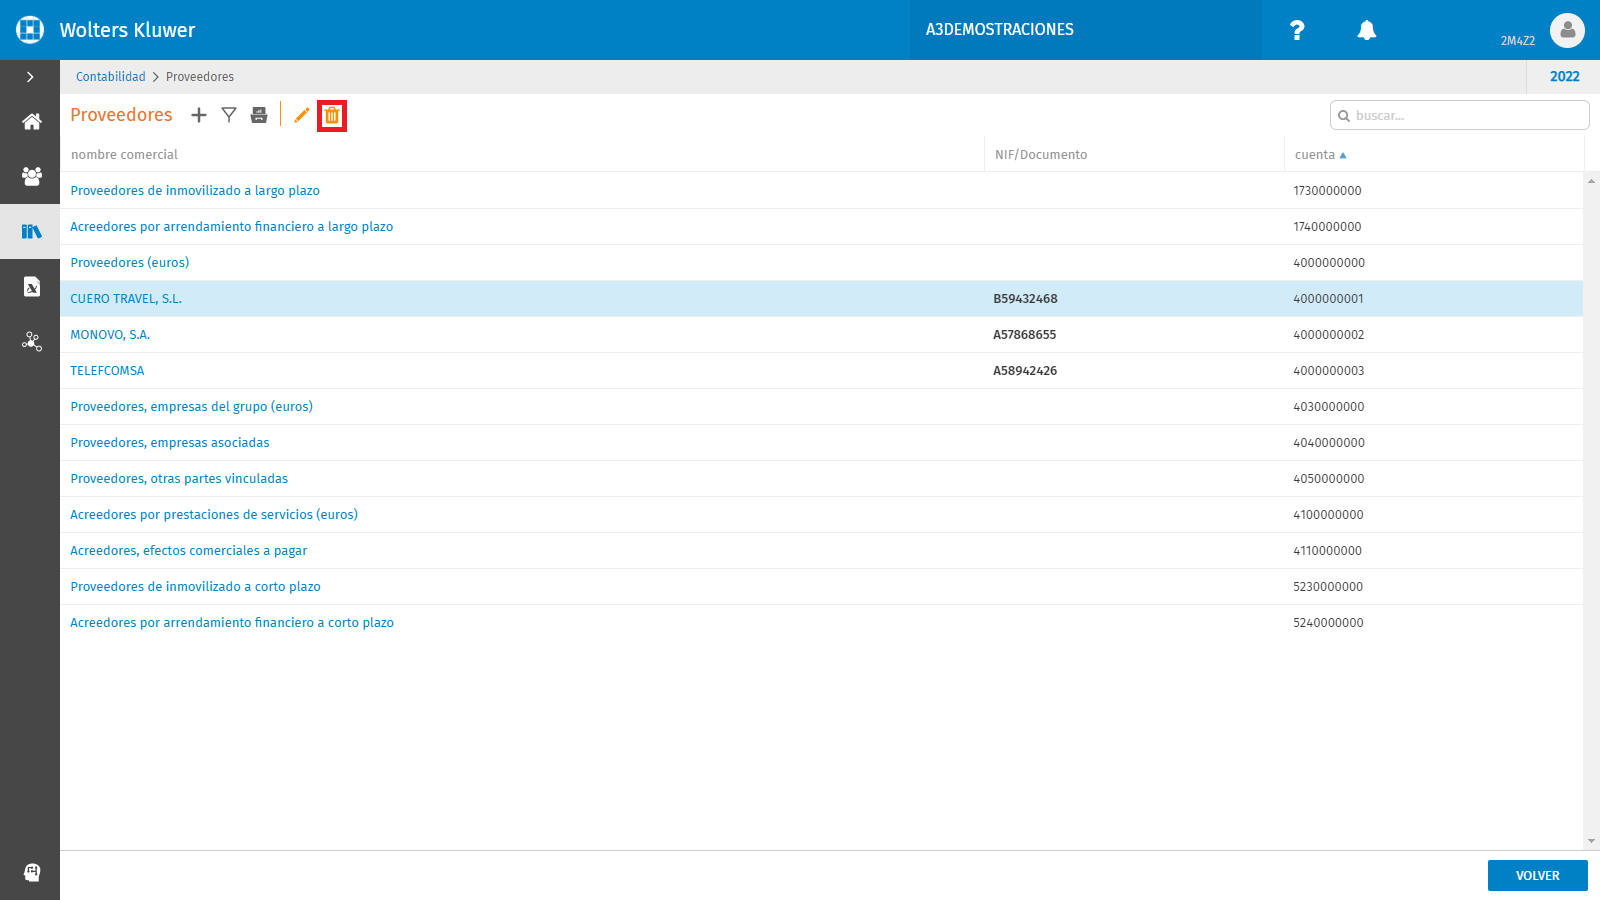Image resolution: width=1600 pixels, height=900 pixels.
Task: Open the accounting books icon in sidebar
Action: tap(32, 231)
